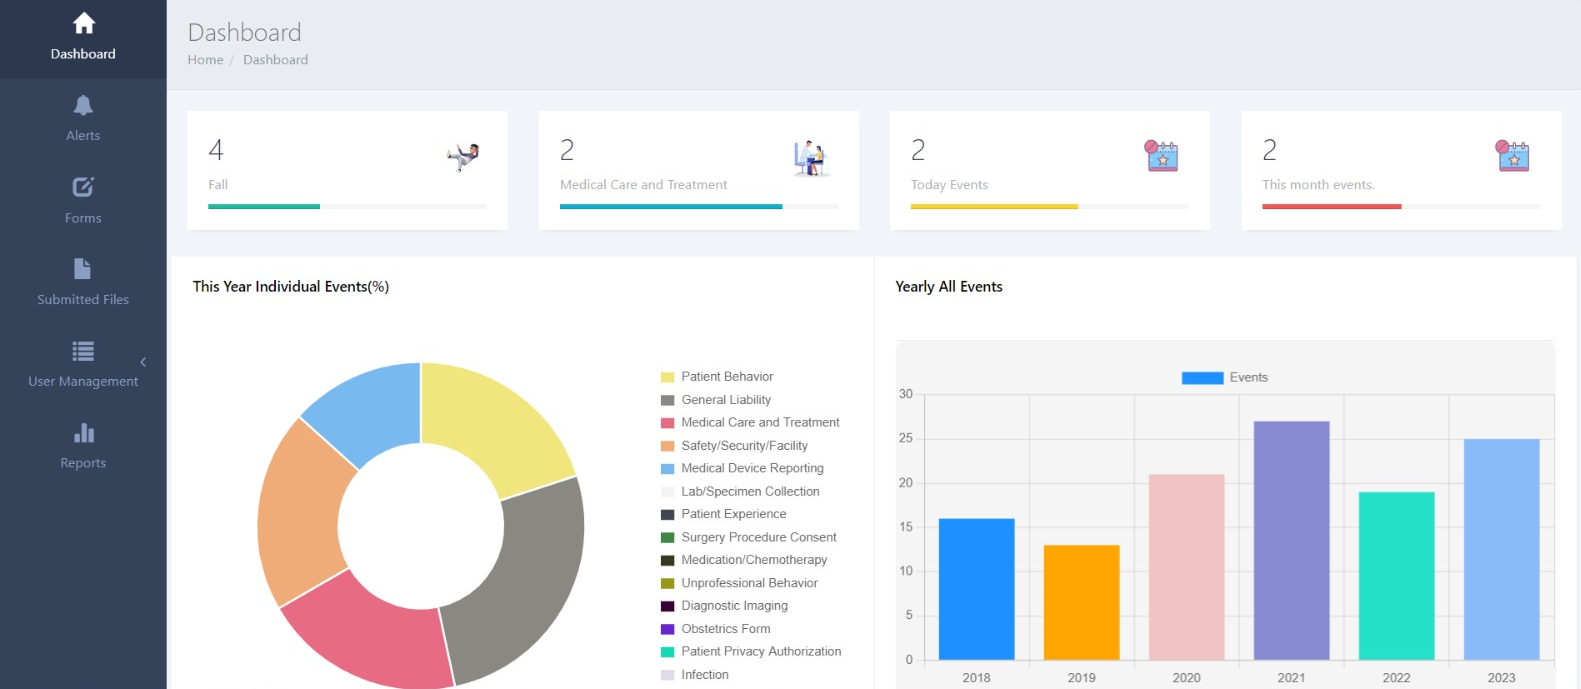The height and width of the screenshot is (689, 1581).
Task: Toggle Patient Behavior legend item
Action: [727, 377]
